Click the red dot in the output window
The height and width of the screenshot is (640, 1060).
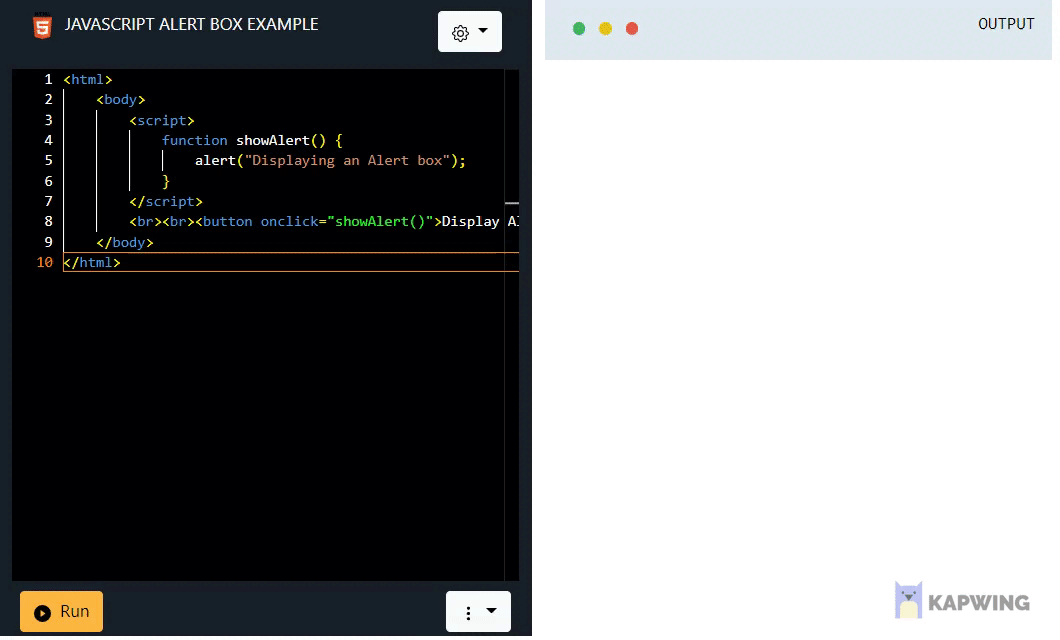pos(632,29)
